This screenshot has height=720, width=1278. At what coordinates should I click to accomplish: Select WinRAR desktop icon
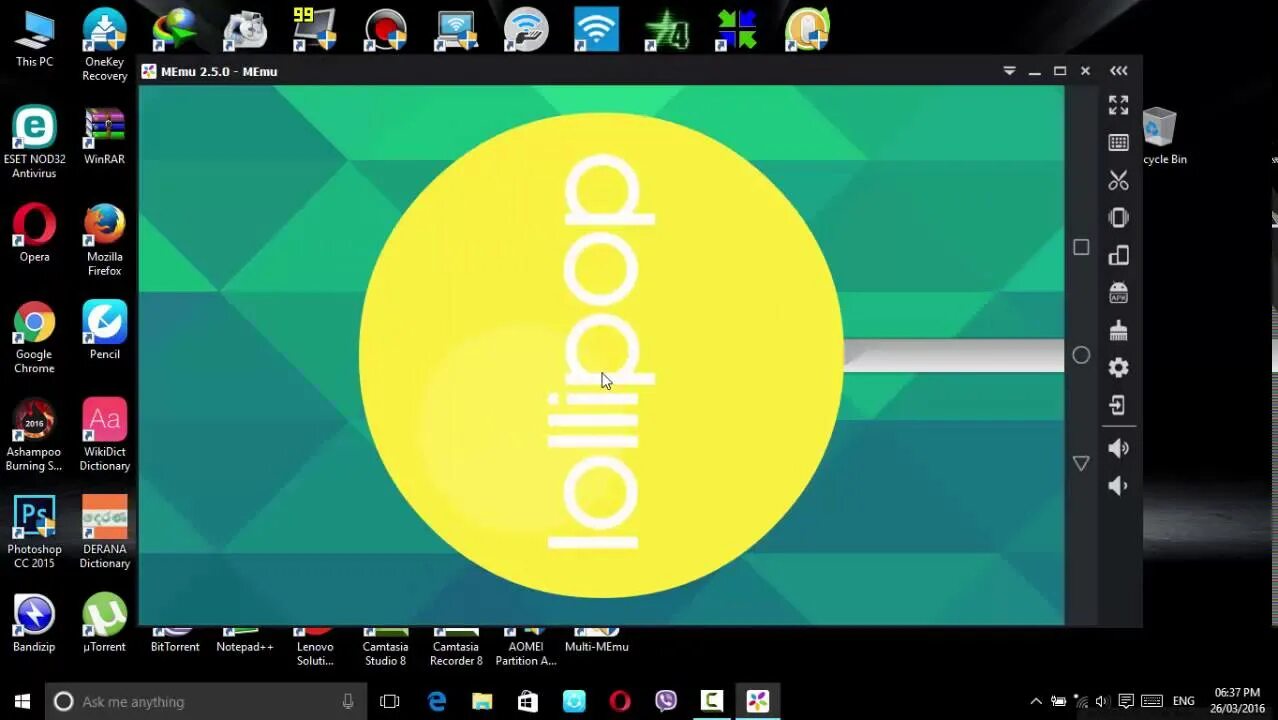pos(105,136)
